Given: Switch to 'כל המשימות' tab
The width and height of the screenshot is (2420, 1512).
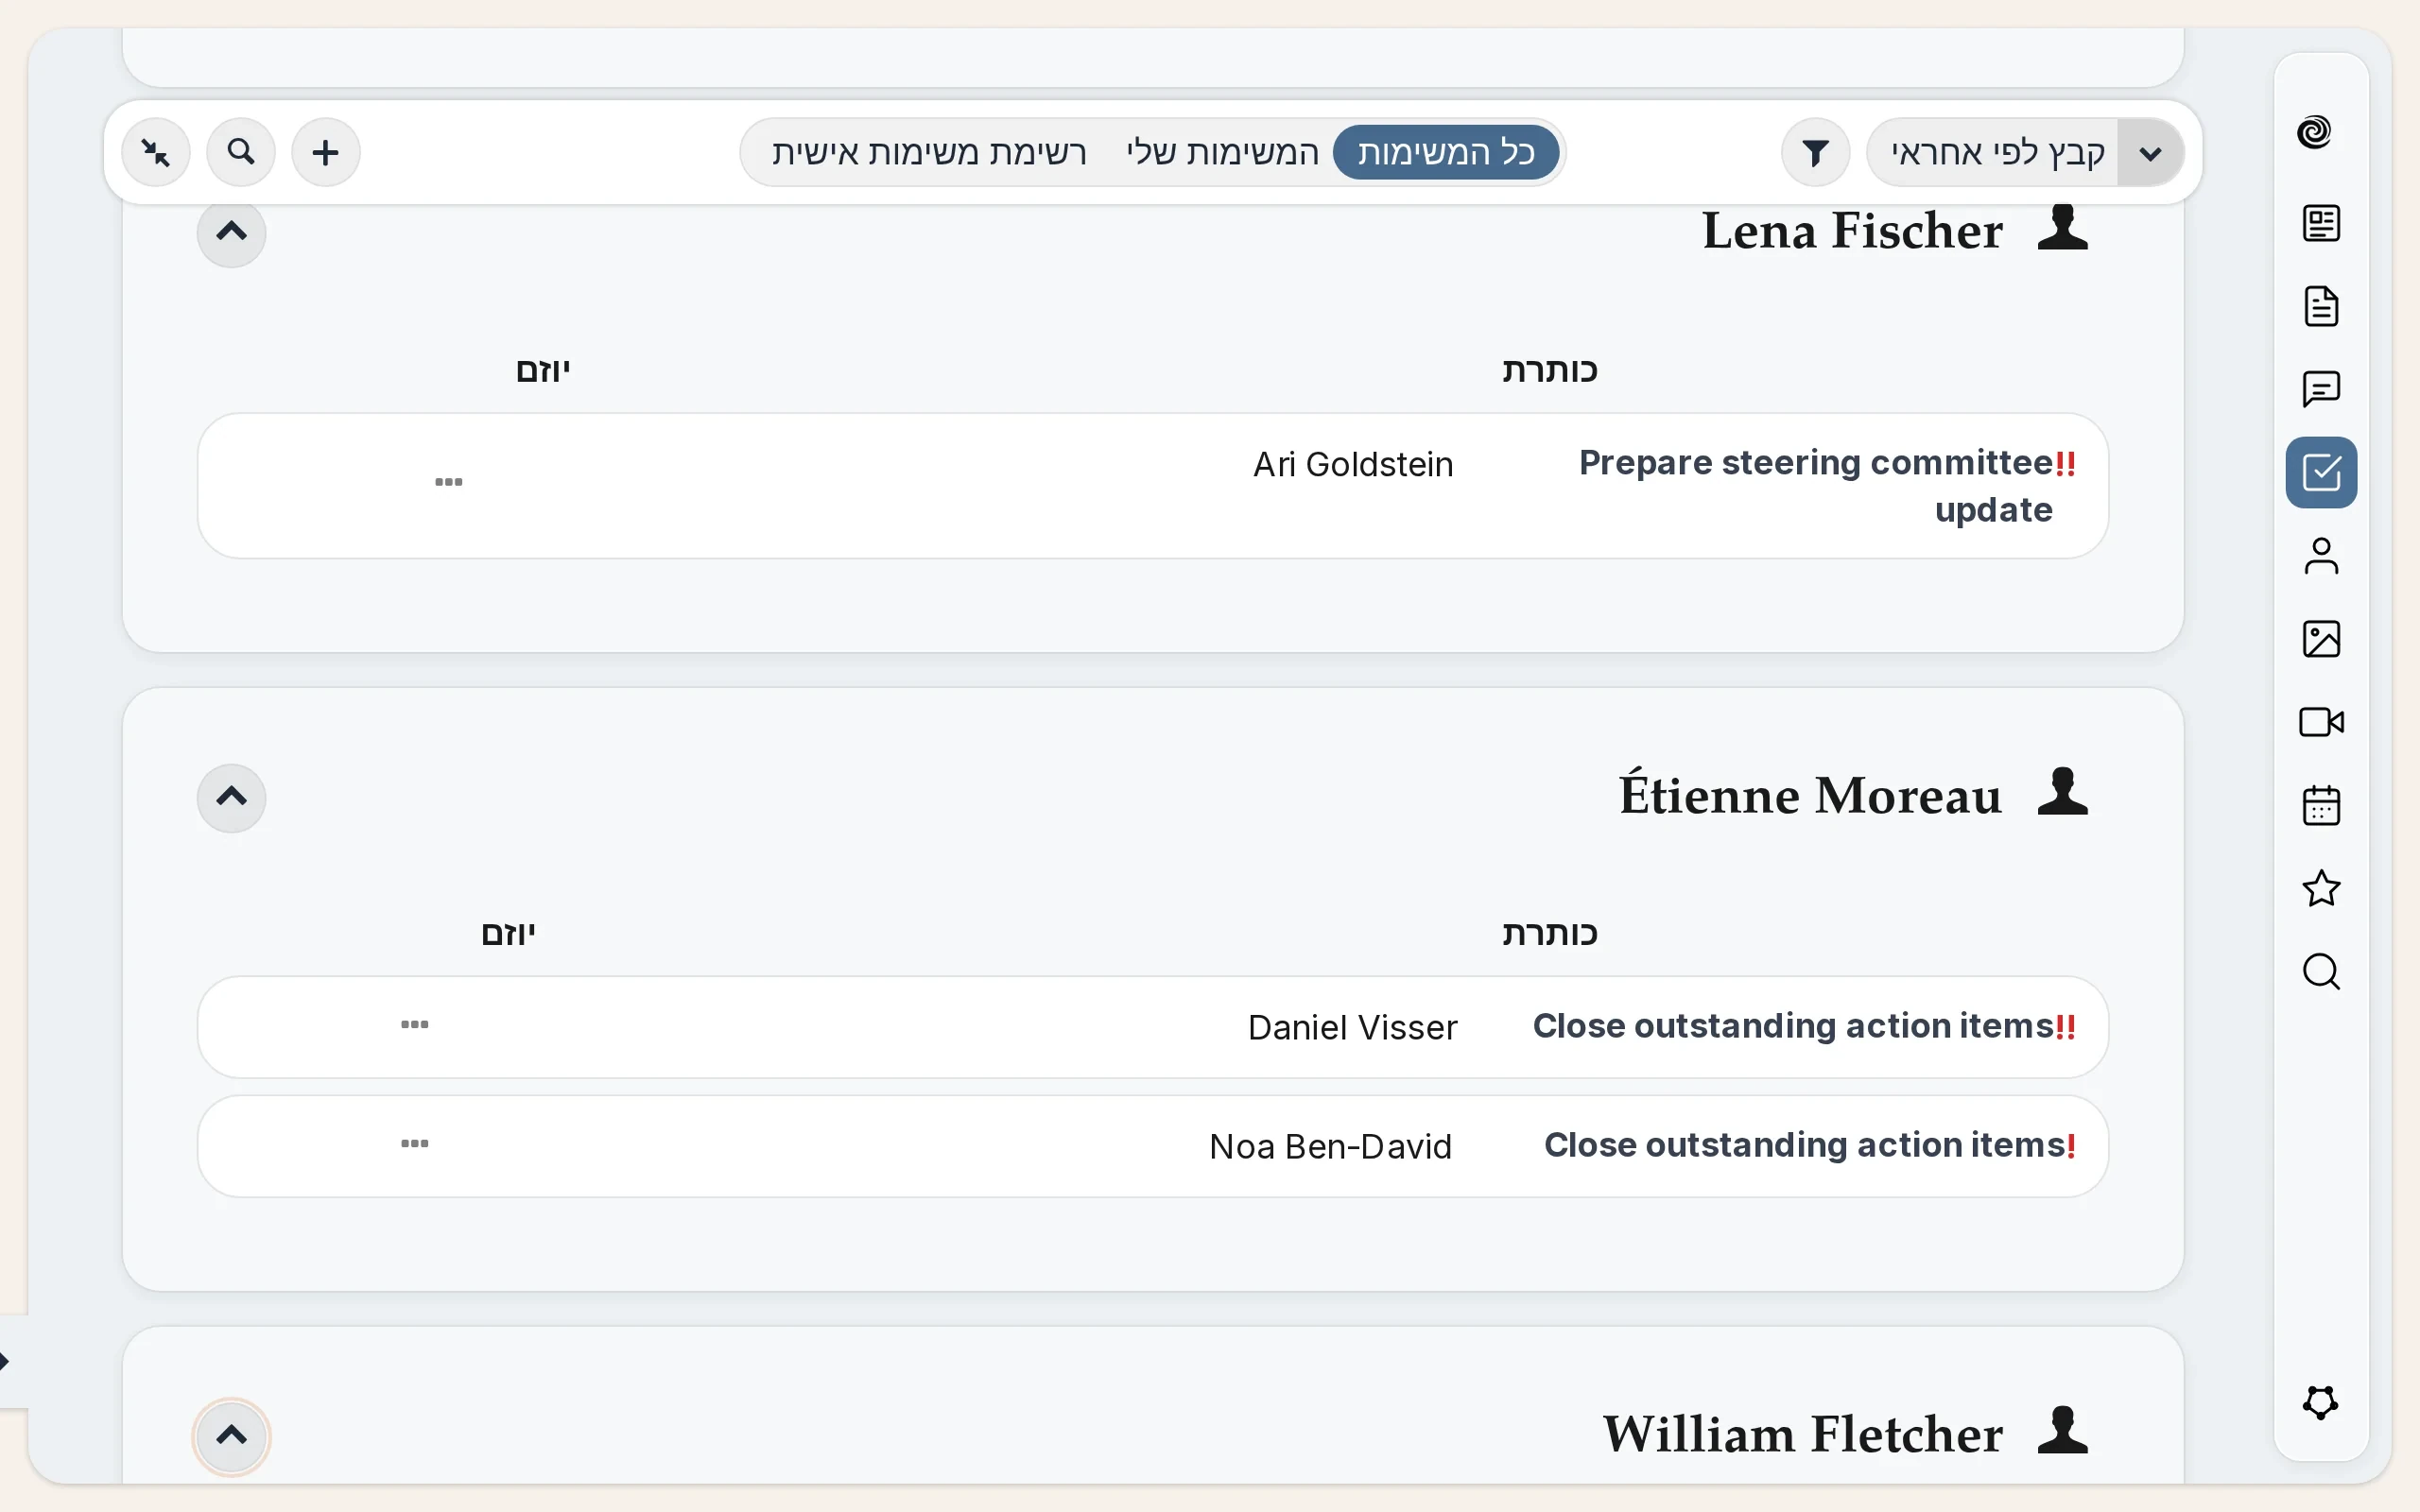Looking at the screenshot, I should (x=1446, y=152).
